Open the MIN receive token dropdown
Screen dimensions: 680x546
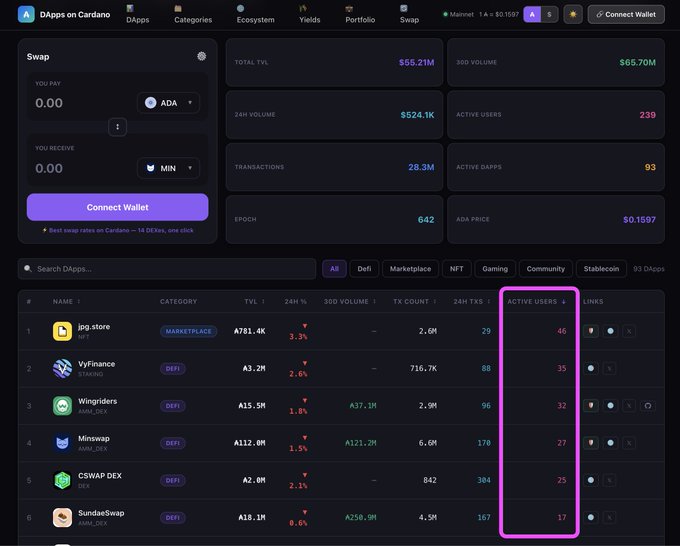(168, 168)
